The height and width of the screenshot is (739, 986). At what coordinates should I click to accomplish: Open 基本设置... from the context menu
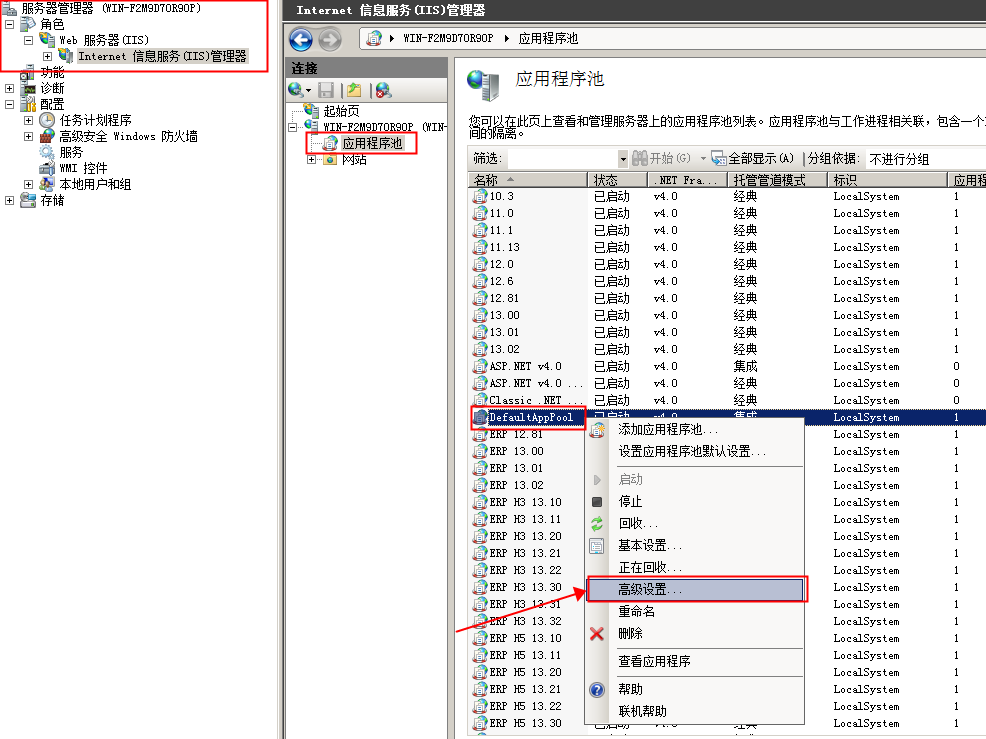(x=650, y=546)
